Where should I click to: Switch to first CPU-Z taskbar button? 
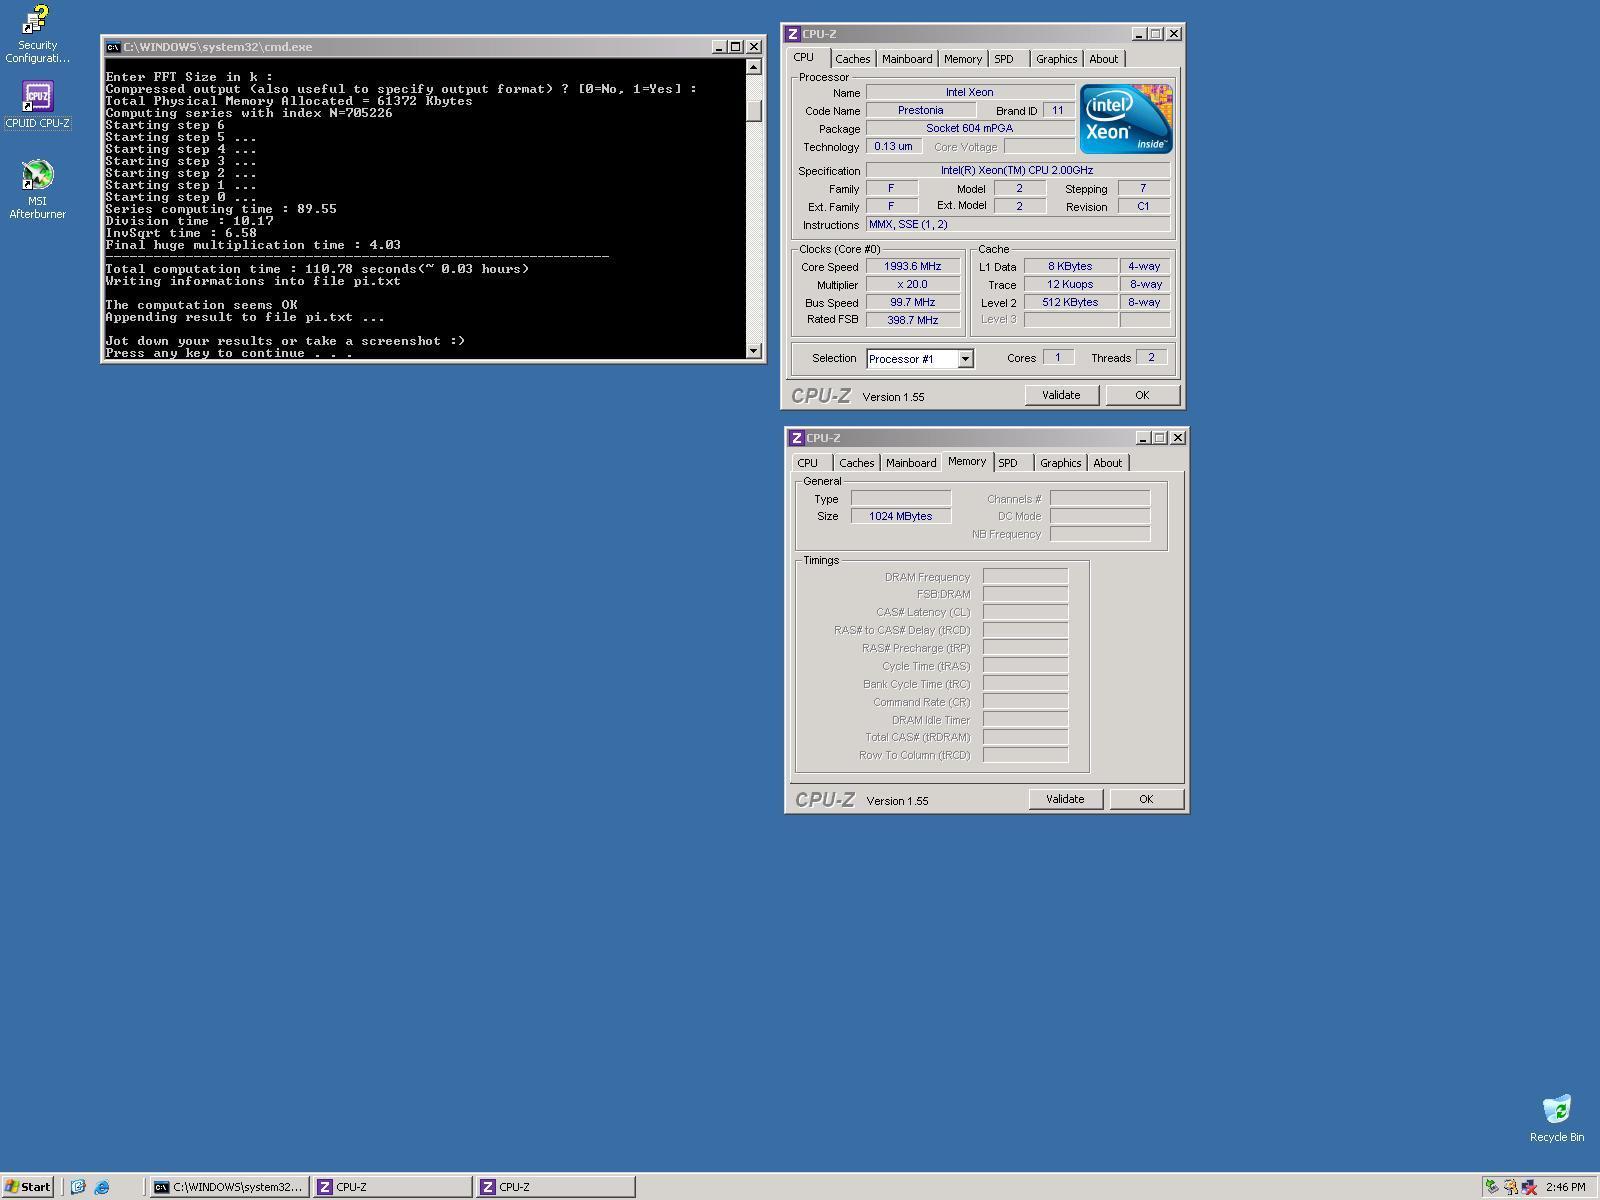tap(392, 1187)
